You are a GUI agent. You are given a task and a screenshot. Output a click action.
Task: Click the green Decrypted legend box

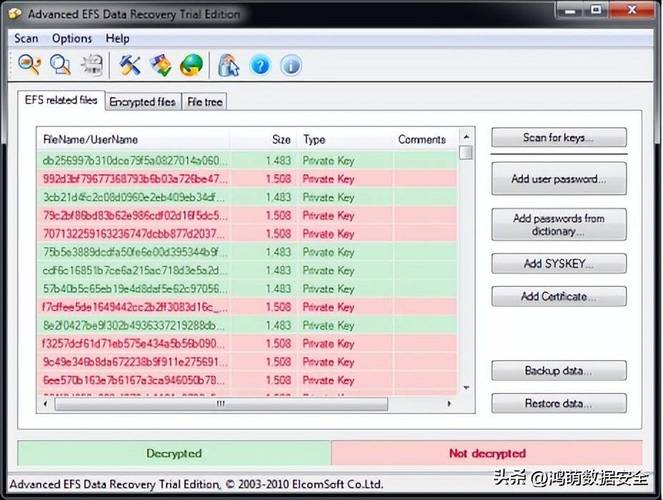point(174,453)
